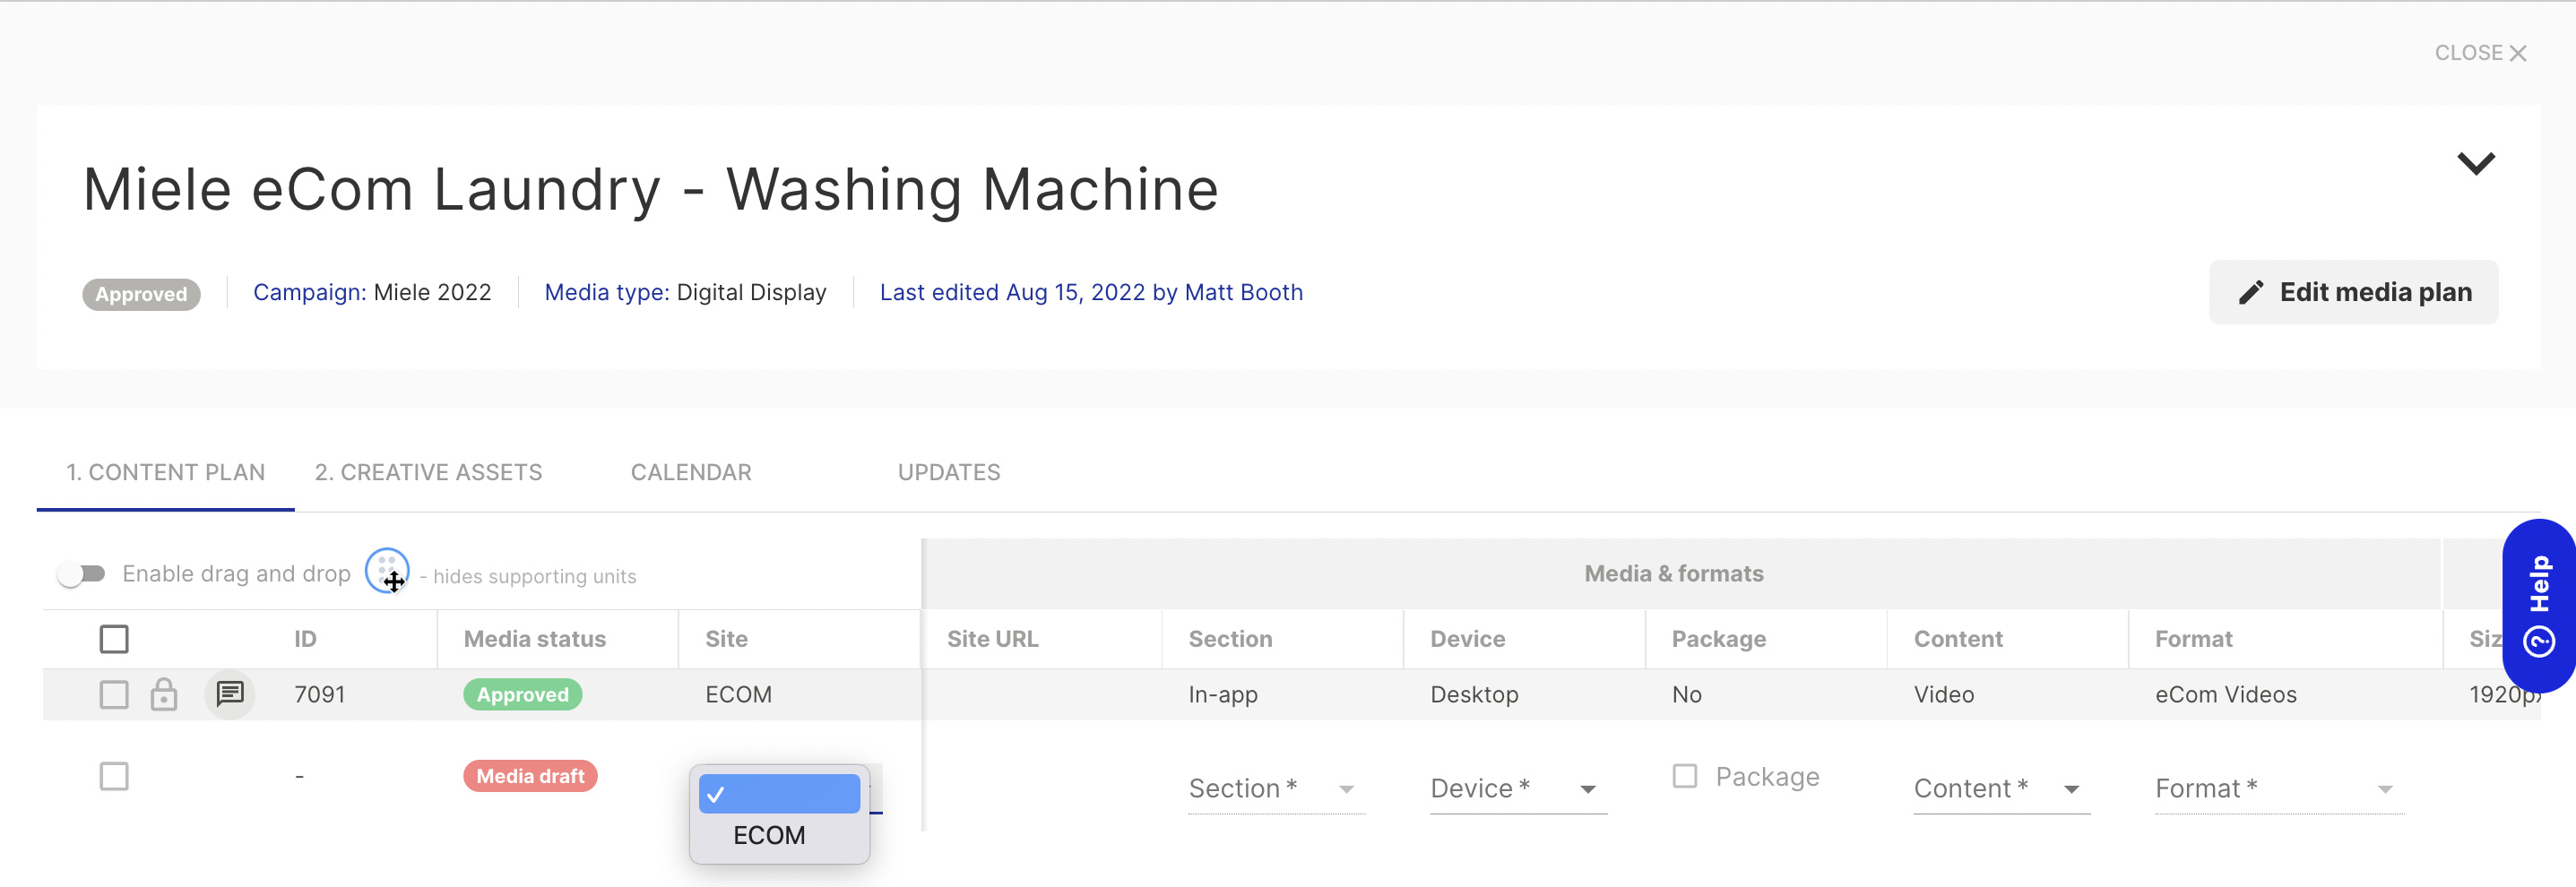
Task: Click the Package column header
Action: click(1718, 639)
